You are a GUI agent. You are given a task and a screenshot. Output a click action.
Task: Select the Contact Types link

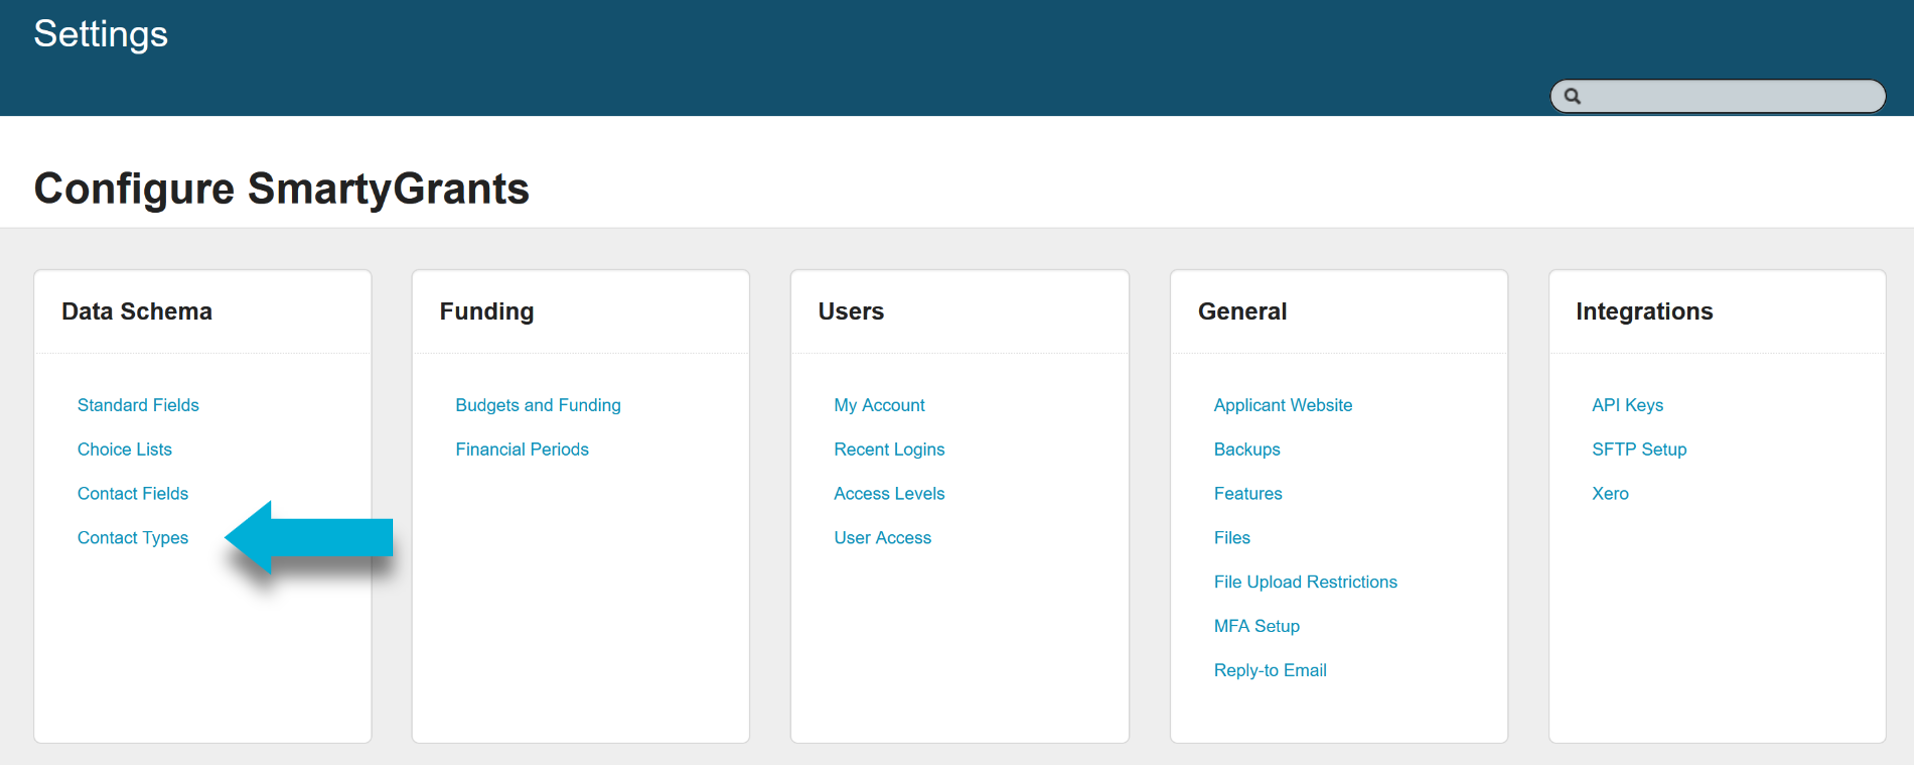click(x=132, y=537)
